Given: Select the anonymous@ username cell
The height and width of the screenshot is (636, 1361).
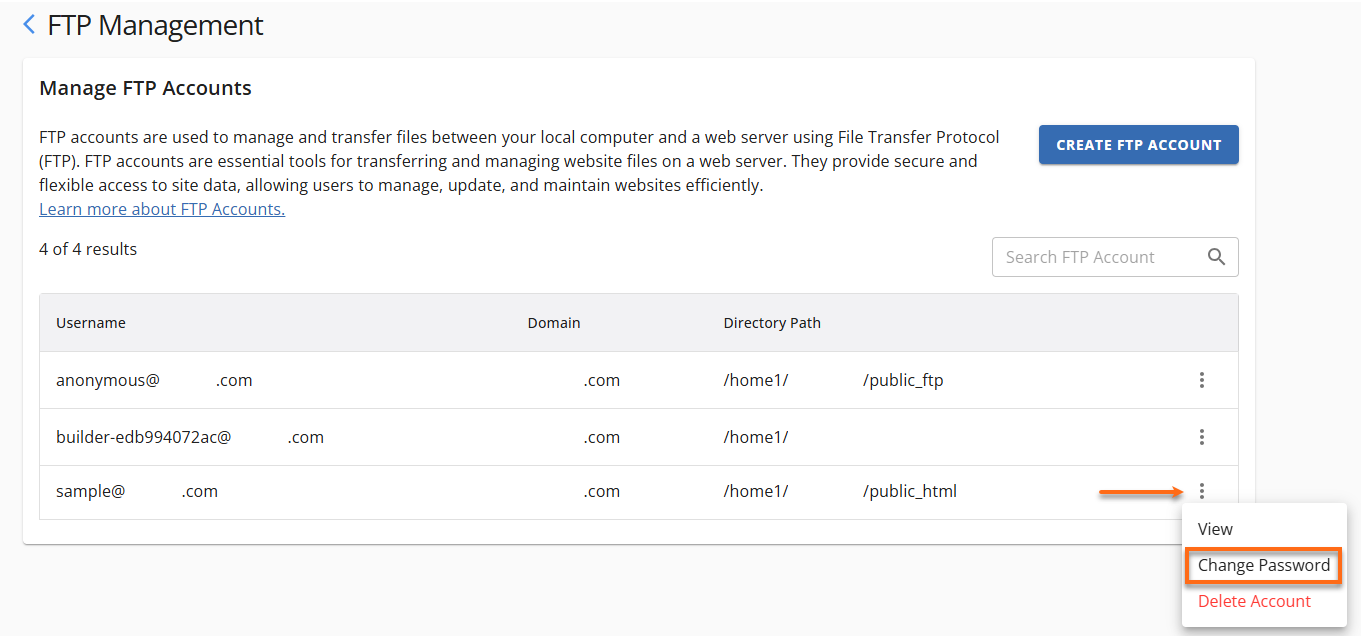Looking at the screenshot, I should [154, 380].
